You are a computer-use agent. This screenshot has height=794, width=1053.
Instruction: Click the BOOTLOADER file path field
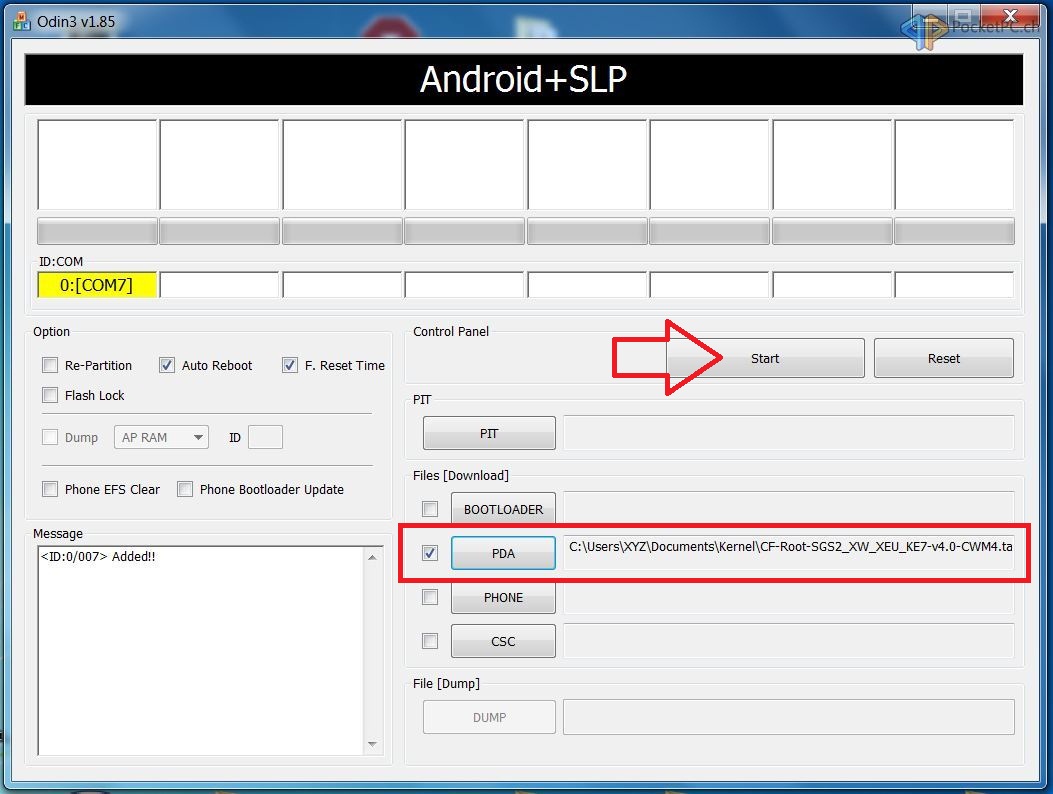pyautogui.click(x=788, y=508)
